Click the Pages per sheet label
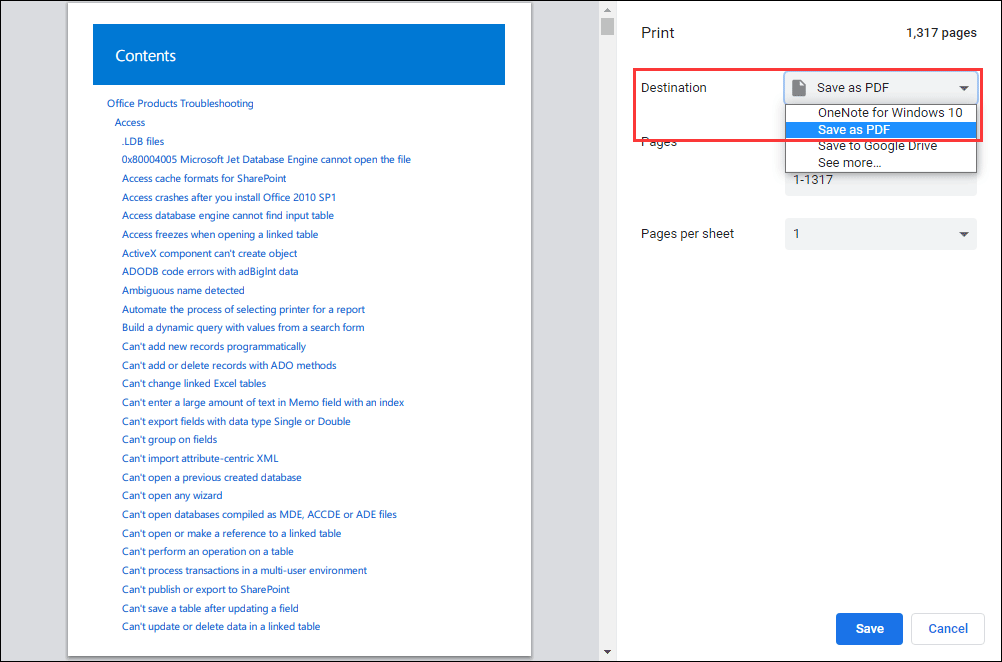 click(x=688, y=234)
